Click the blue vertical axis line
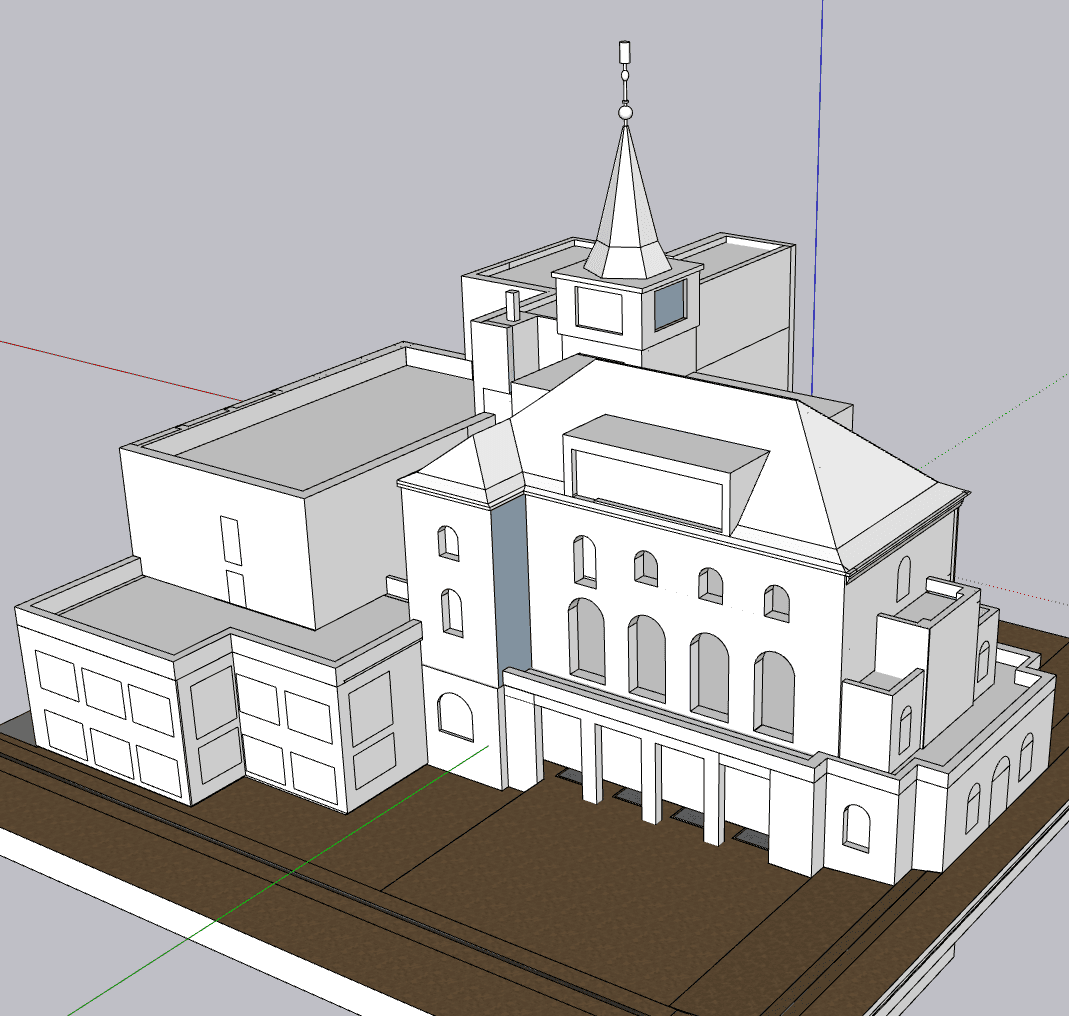 (817, 198)
